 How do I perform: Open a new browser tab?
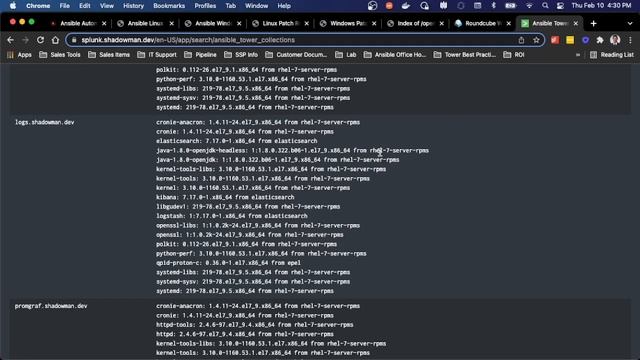593,24
